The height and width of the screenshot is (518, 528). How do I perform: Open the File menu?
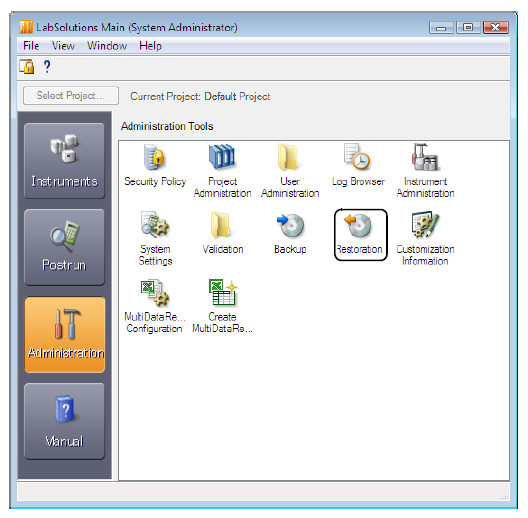(31, 46)
